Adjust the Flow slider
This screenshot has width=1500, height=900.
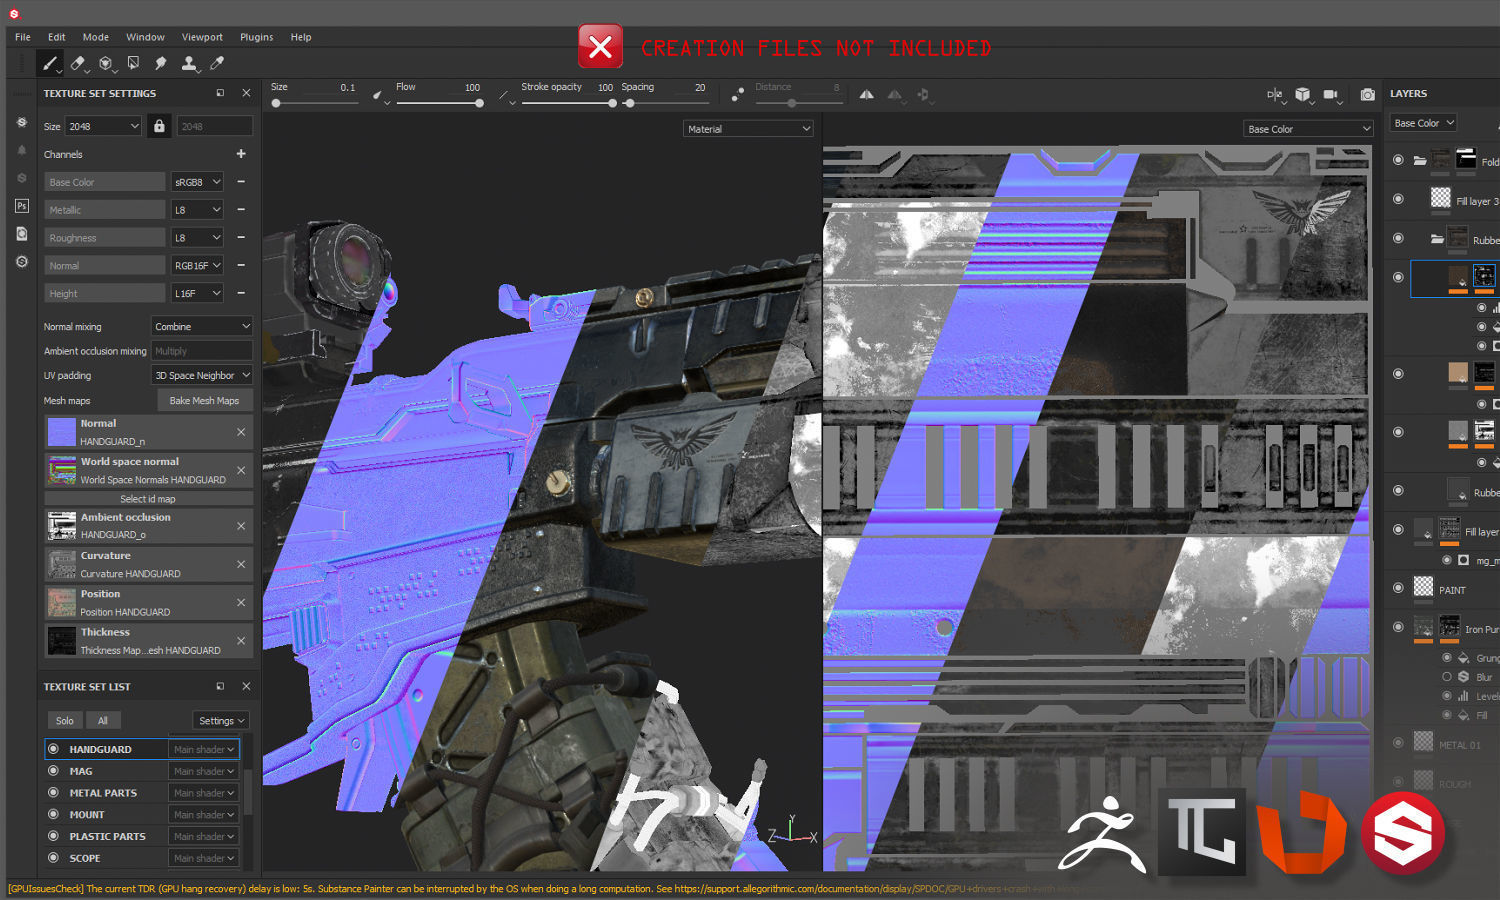coord(438,103)
